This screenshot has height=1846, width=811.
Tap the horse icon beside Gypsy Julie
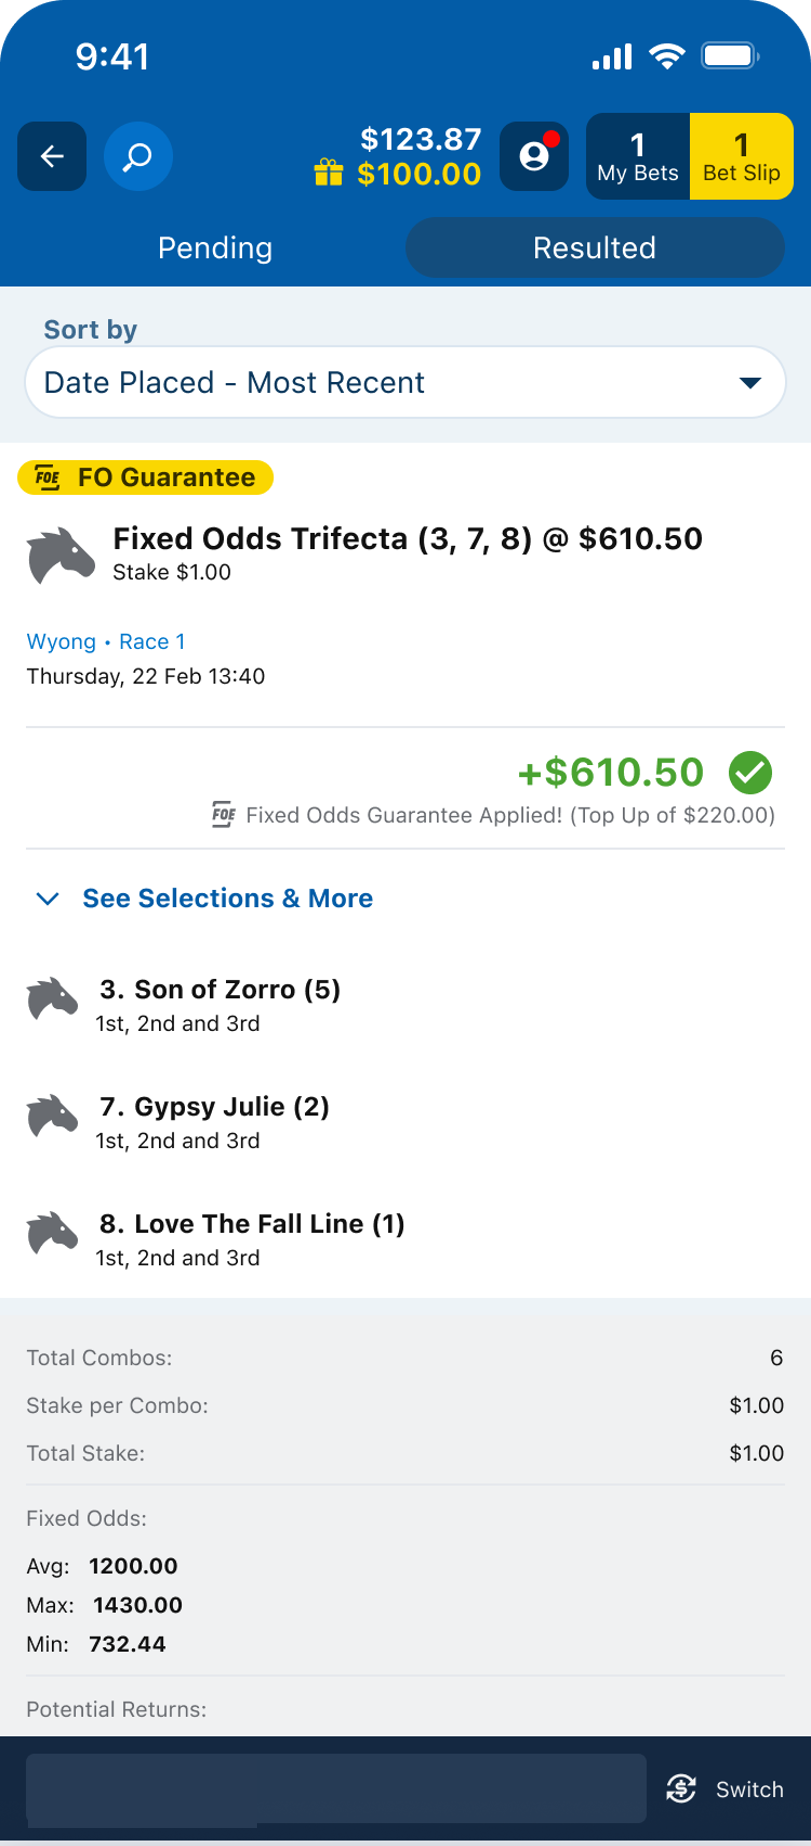pyautogui.click(x=52, y=1116)
